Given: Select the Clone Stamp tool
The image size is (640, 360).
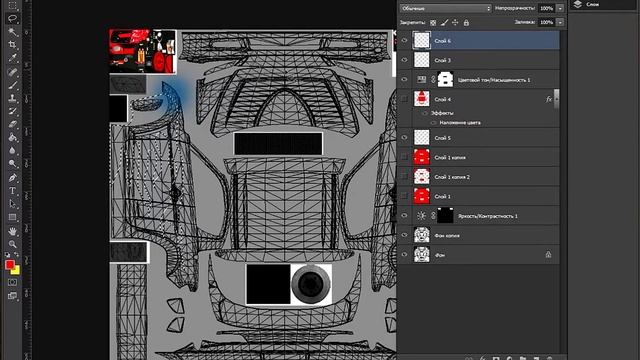Looking at the screenshot, I should tap(12, 98).
